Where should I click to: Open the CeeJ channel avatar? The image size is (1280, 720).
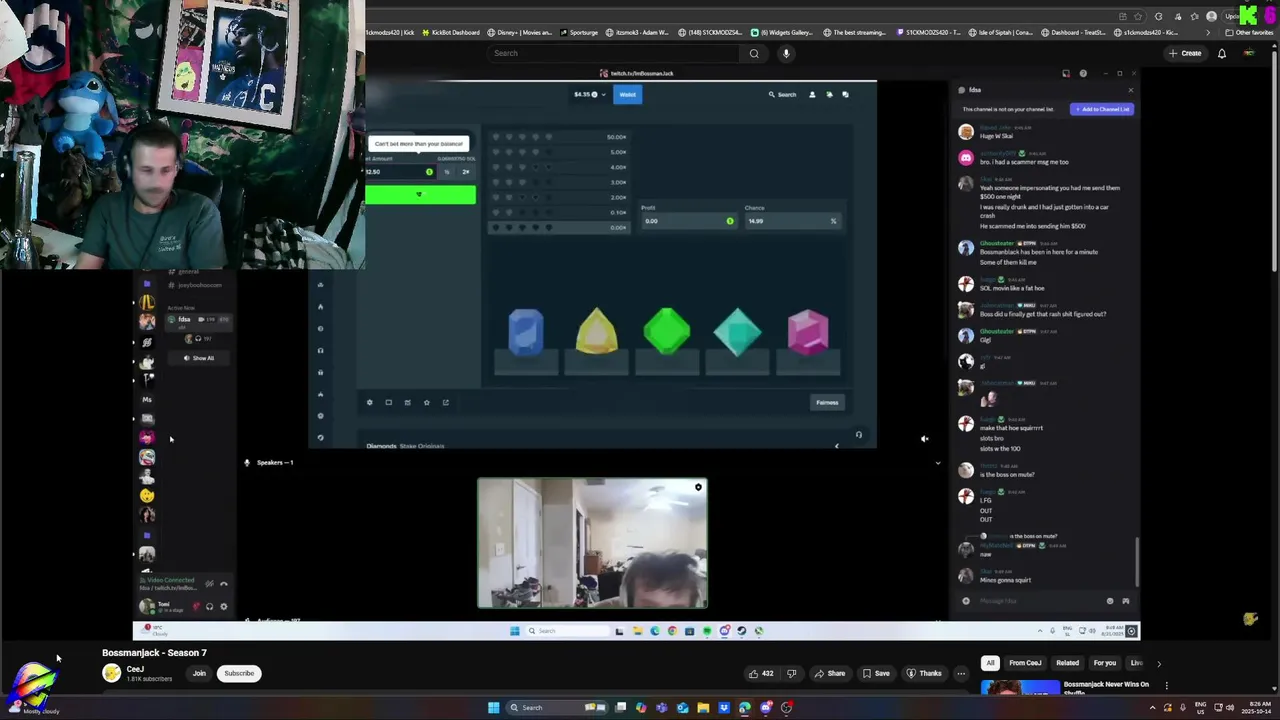point(112,673)
